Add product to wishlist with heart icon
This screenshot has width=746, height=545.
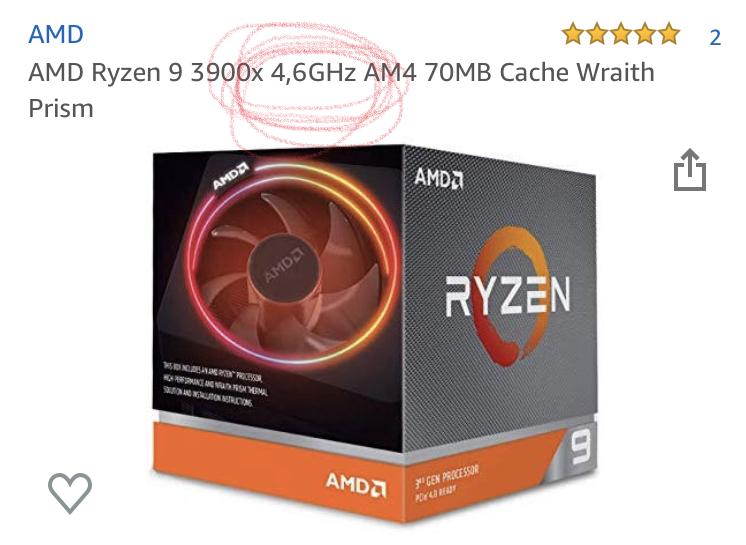[70, 493]
